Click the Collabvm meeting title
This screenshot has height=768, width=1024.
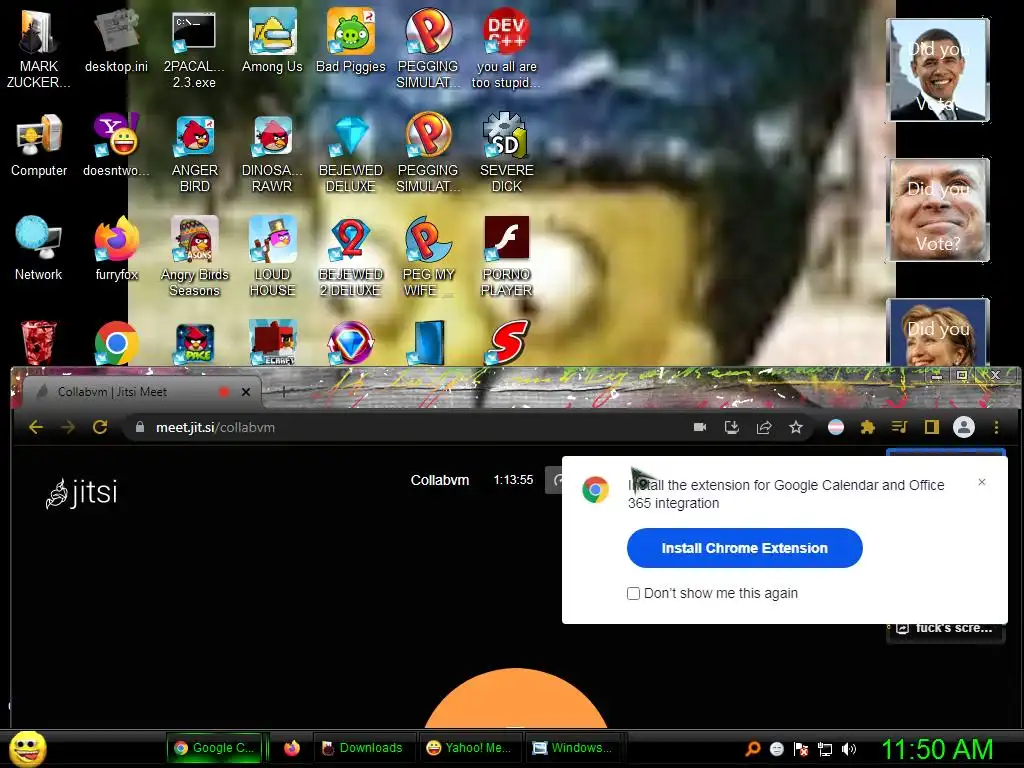tap(440, 480)
